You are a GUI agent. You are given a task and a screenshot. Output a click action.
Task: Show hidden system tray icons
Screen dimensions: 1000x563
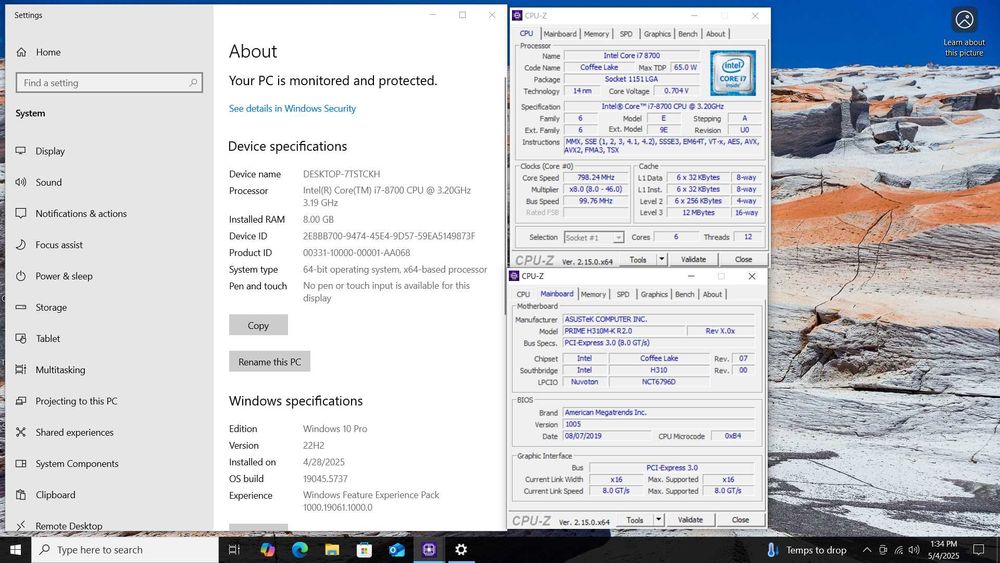(867, 550)
